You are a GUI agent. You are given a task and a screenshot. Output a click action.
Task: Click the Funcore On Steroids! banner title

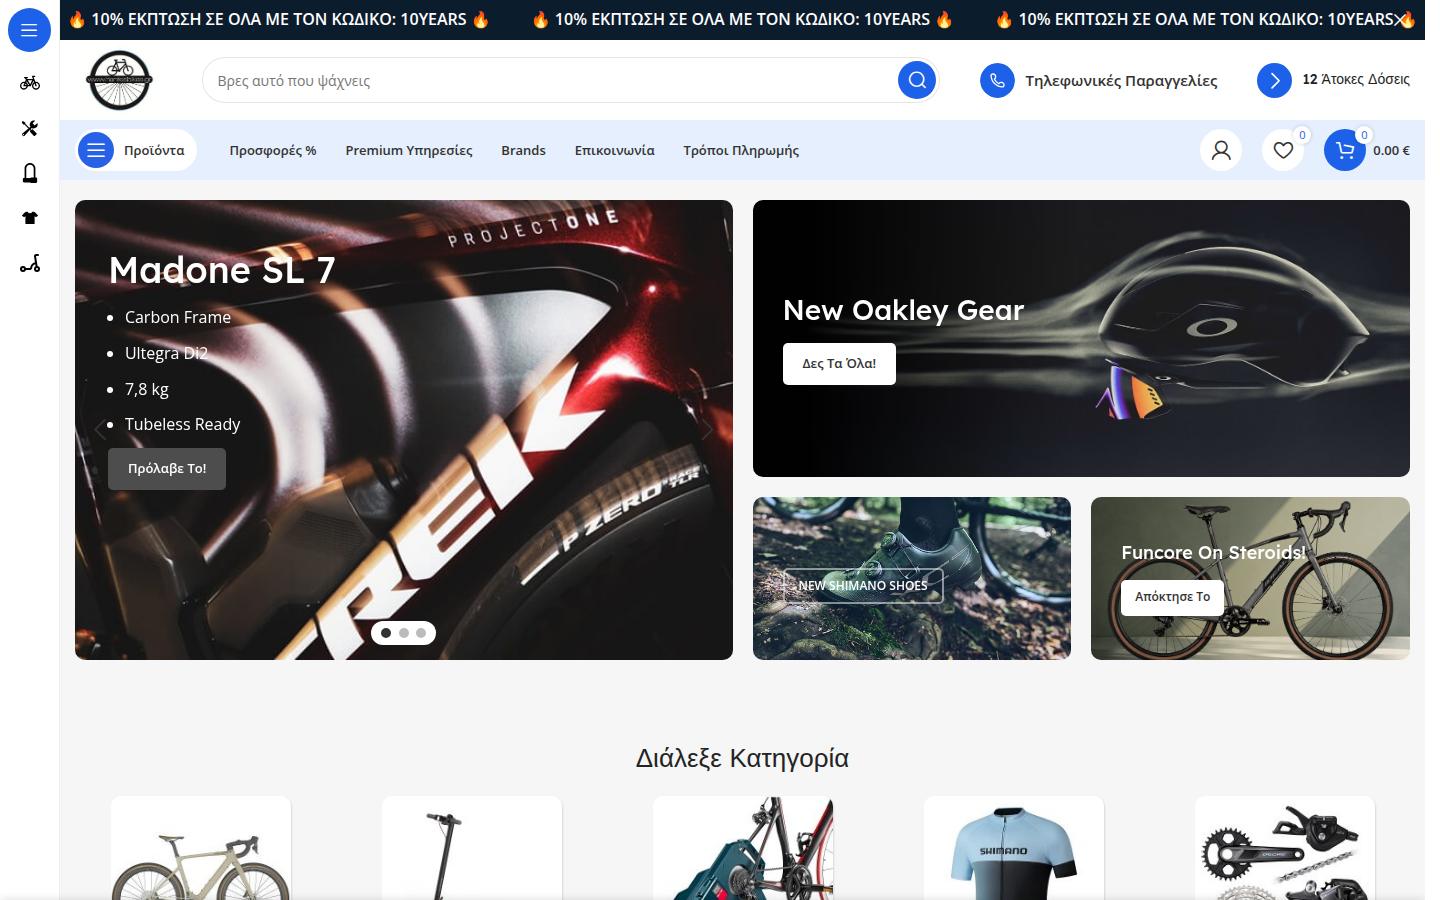[x=1214, y=552]
